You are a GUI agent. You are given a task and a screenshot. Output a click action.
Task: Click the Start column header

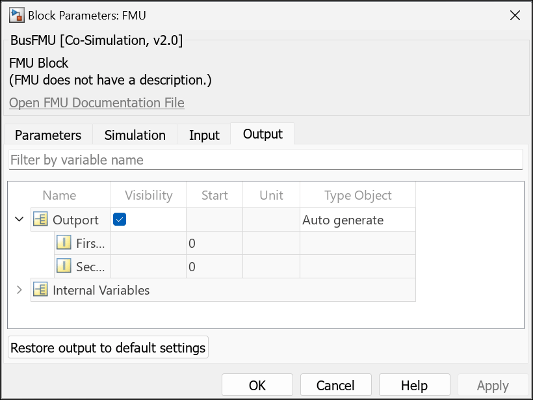[214, 195]
